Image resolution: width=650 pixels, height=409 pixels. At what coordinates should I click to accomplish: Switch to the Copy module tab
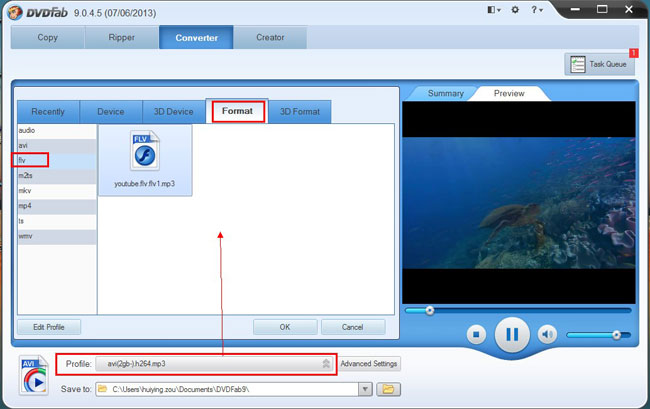point(48,37)
